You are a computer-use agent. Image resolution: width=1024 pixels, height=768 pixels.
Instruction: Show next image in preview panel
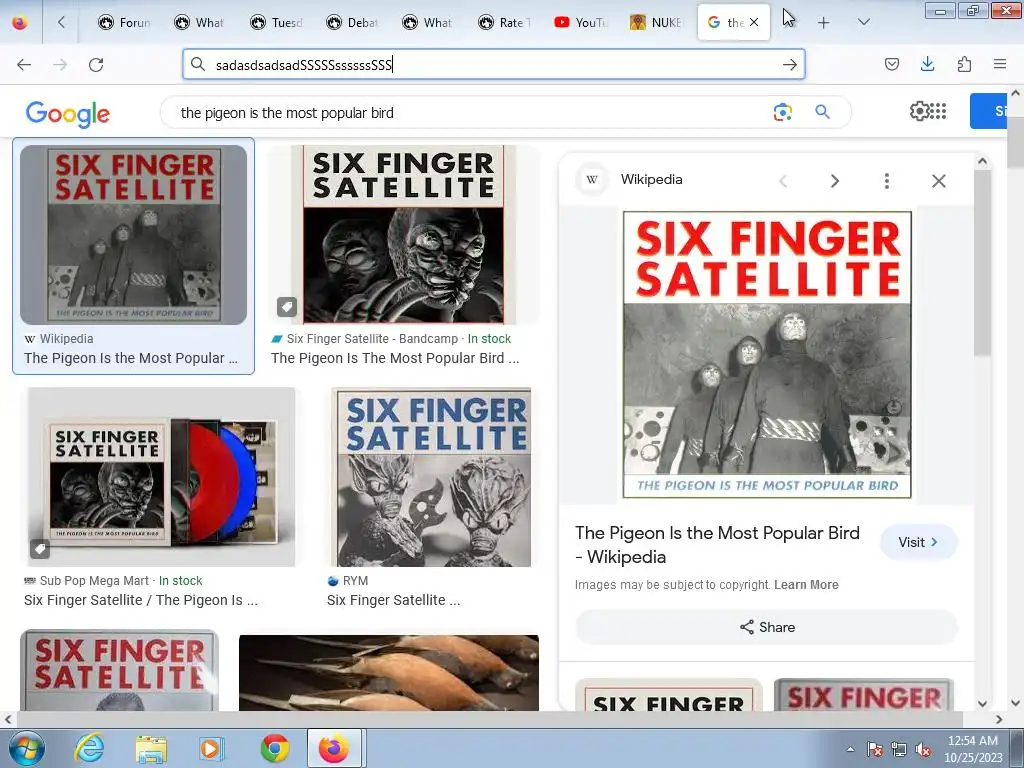pos(835,181)
